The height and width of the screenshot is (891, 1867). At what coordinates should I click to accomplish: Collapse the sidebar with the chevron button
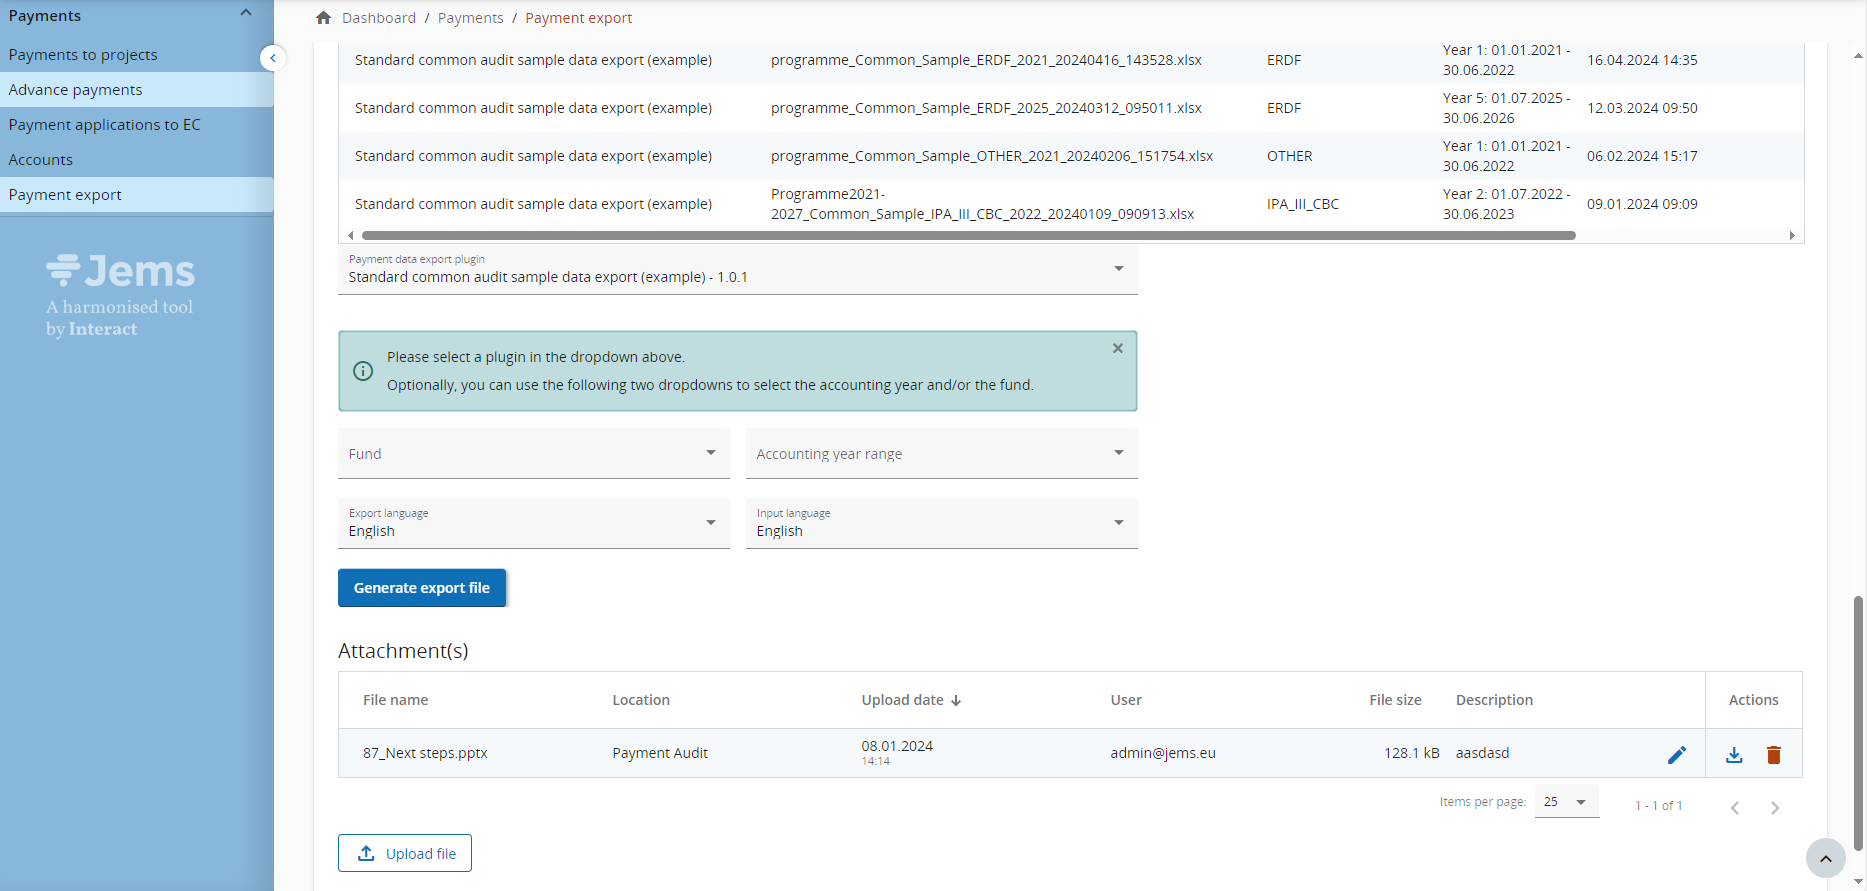tap(272, 58)
